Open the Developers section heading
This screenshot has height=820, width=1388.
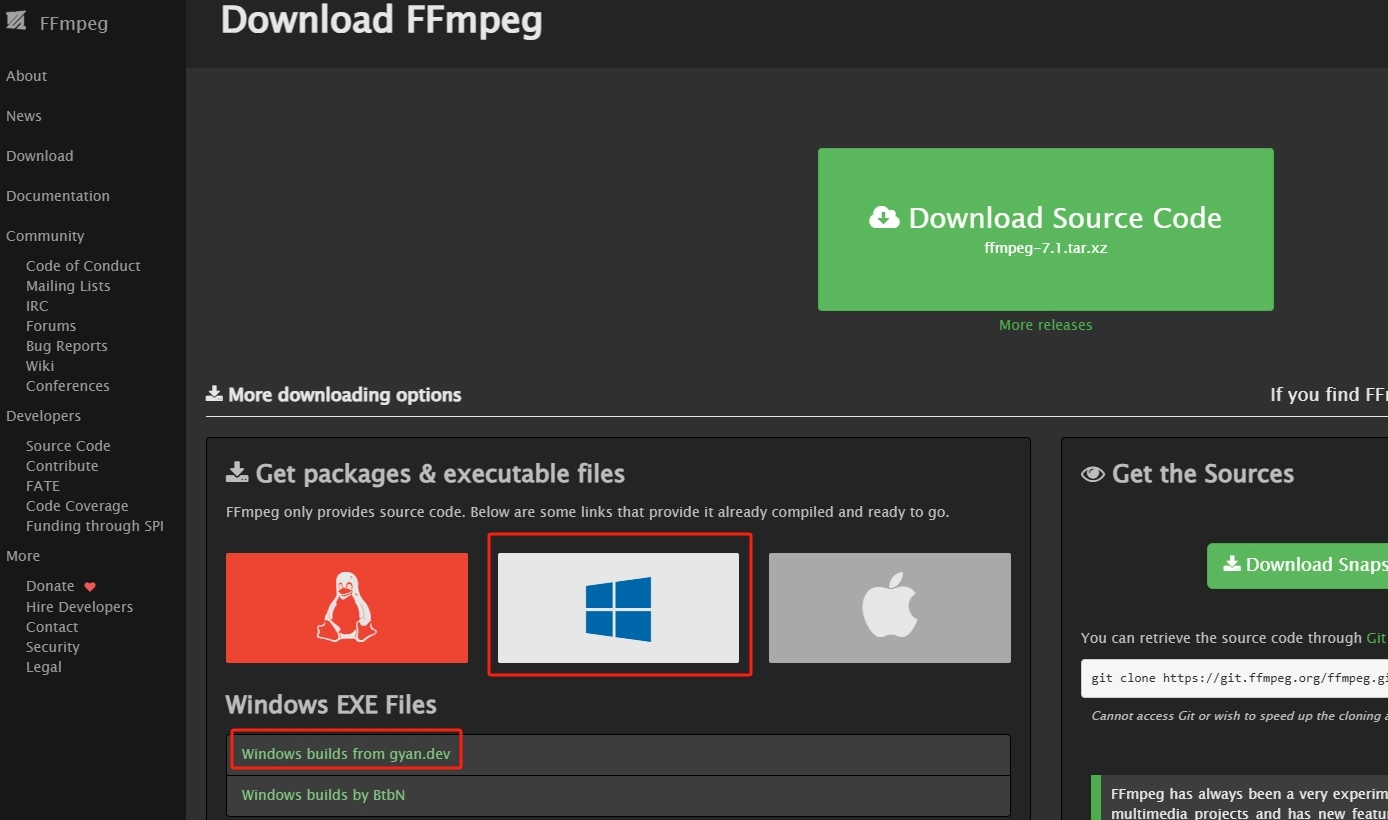point(43,416)
